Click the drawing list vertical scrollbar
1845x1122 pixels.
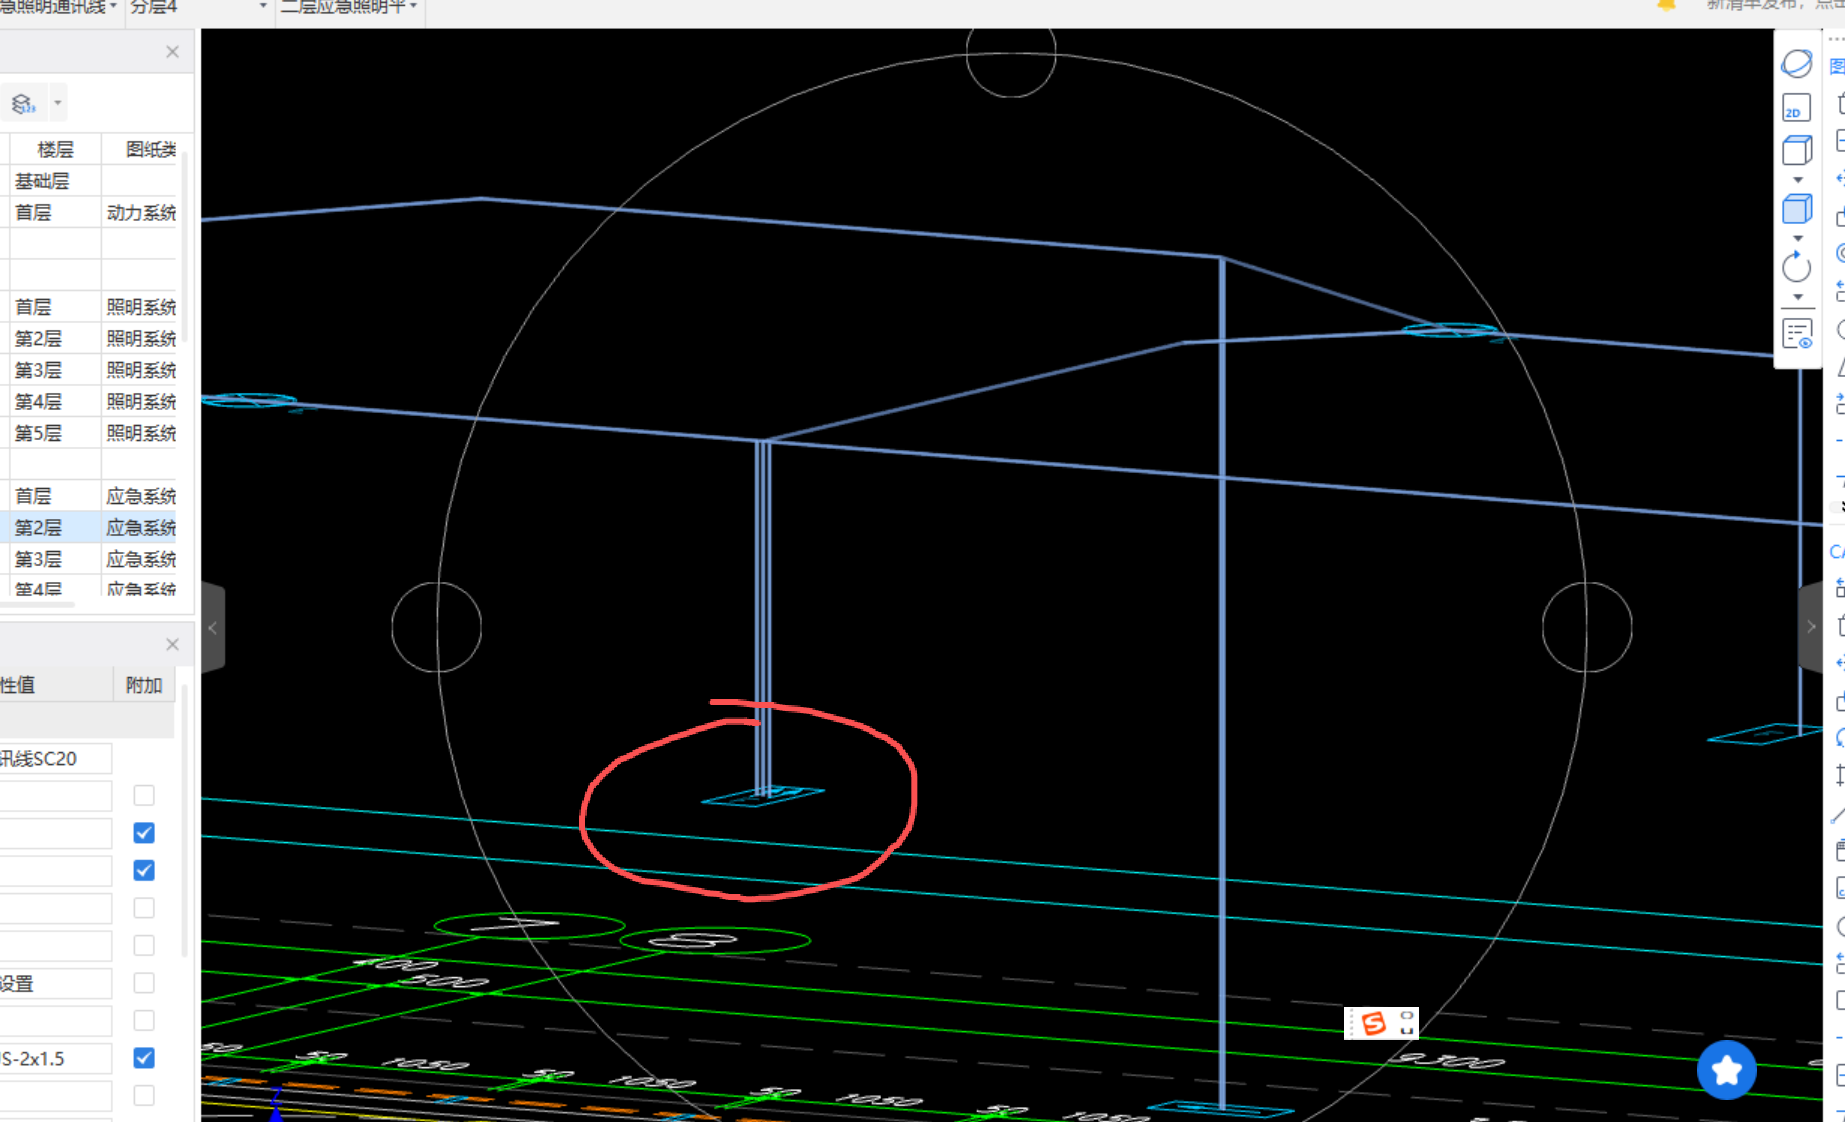tap(185, 245)
